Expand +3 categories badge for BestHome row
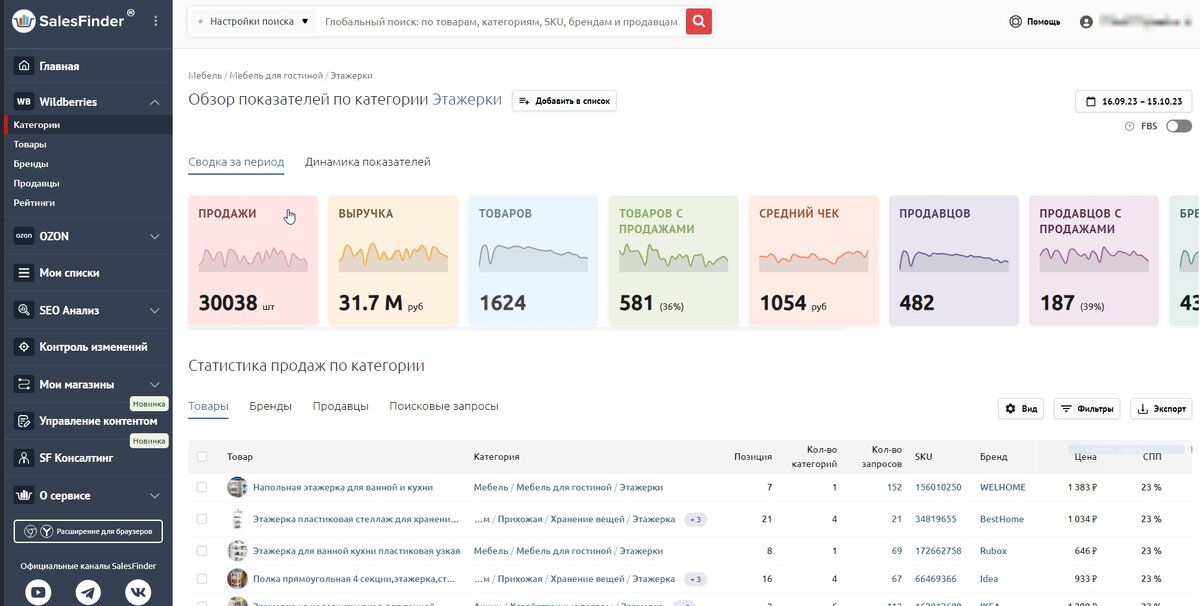This screenshot has width=1200, height=606. click(x=696, y=519)
